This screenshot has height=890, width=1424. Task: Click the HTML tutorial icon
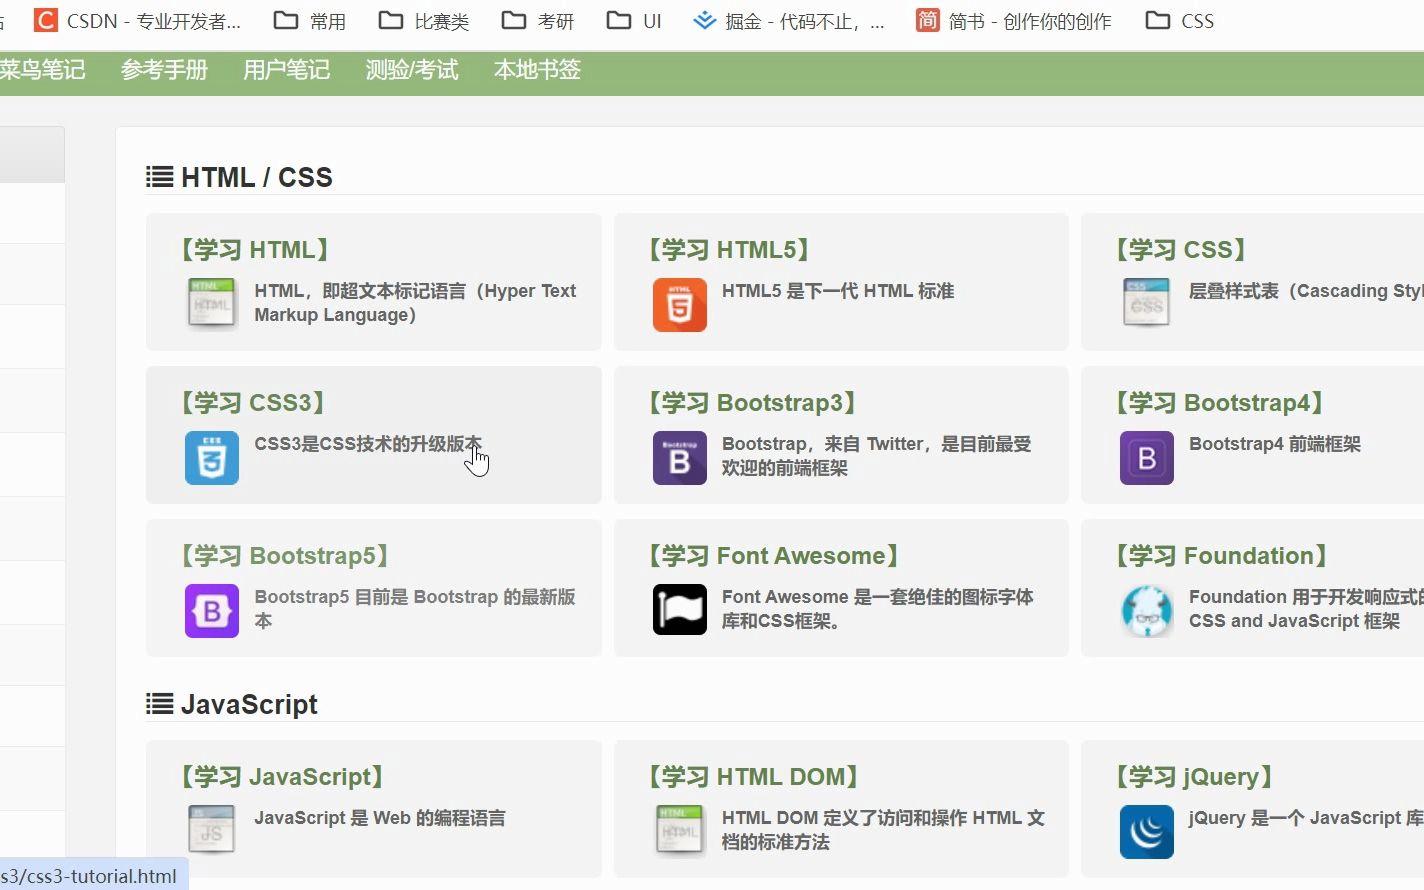(212, 304)
